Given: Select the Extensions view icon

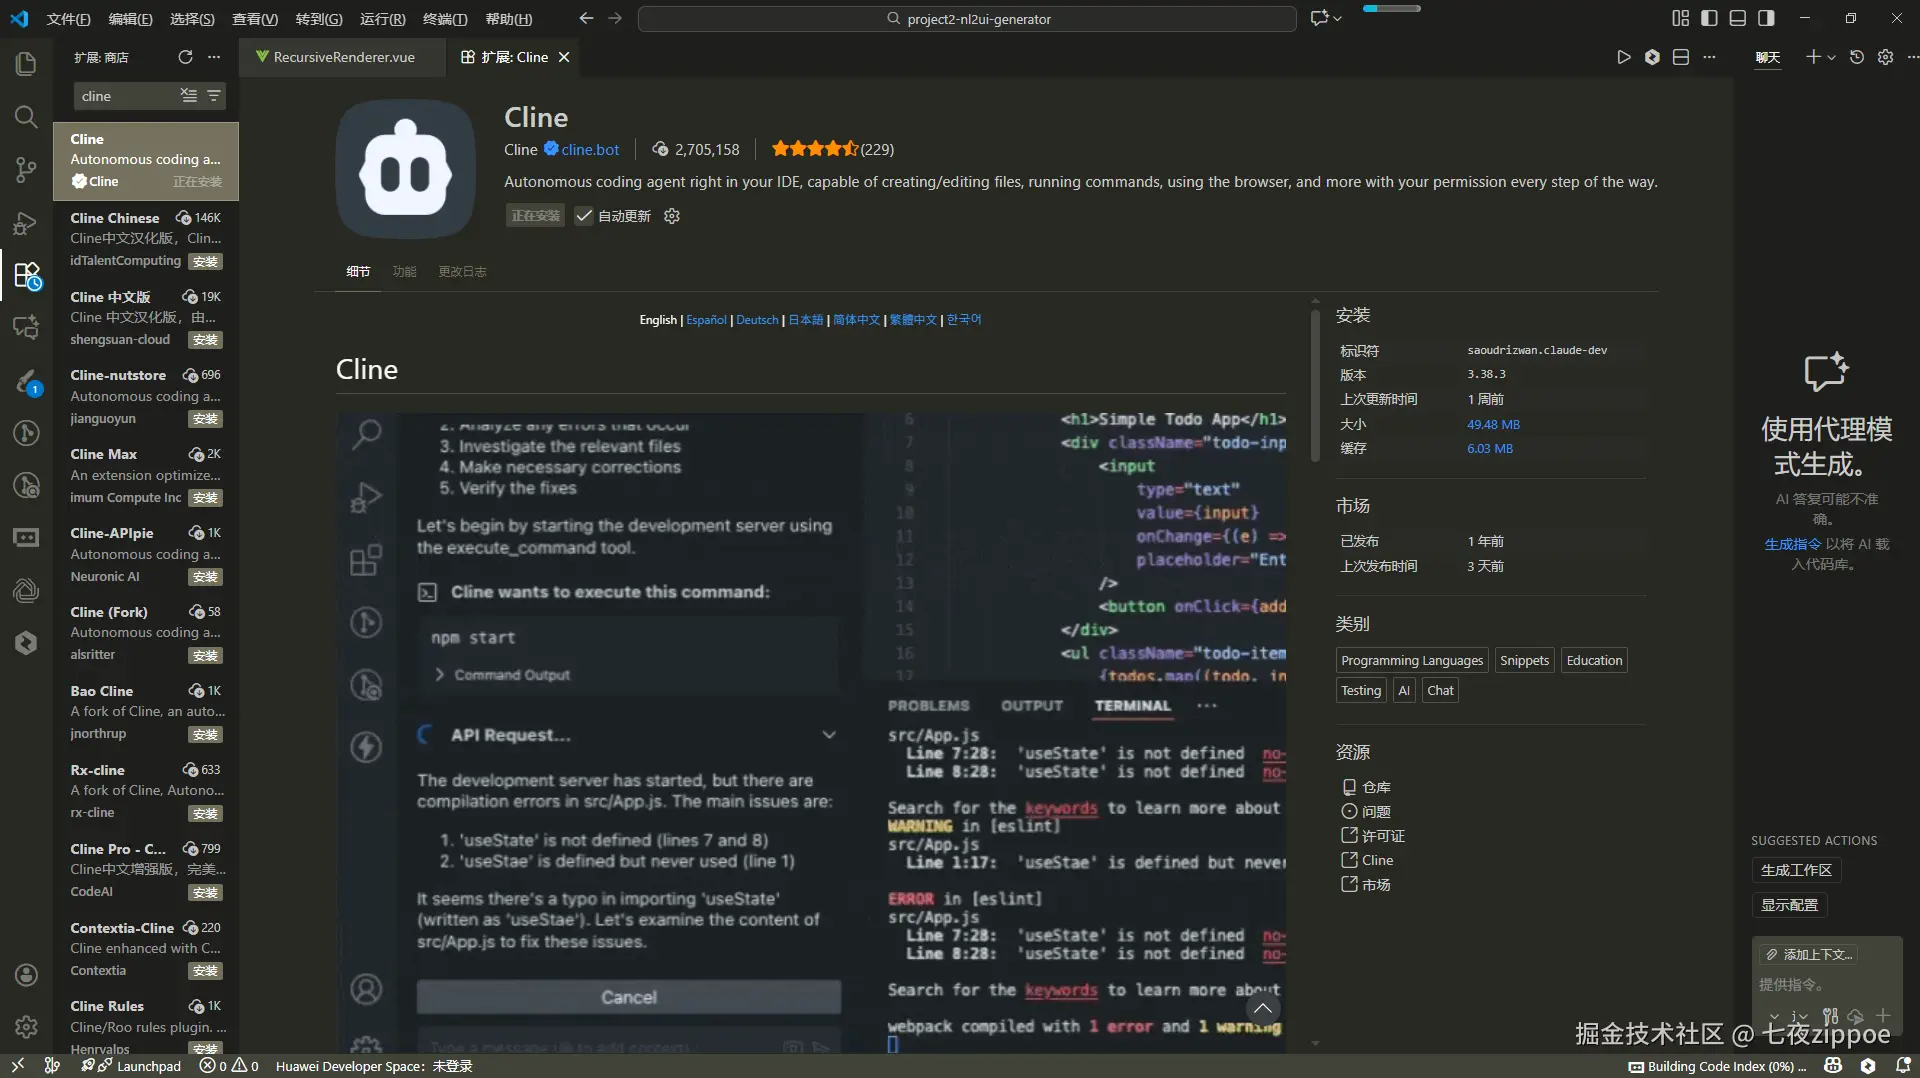Looking at the screenshot, I should click(x=26, y=275).
